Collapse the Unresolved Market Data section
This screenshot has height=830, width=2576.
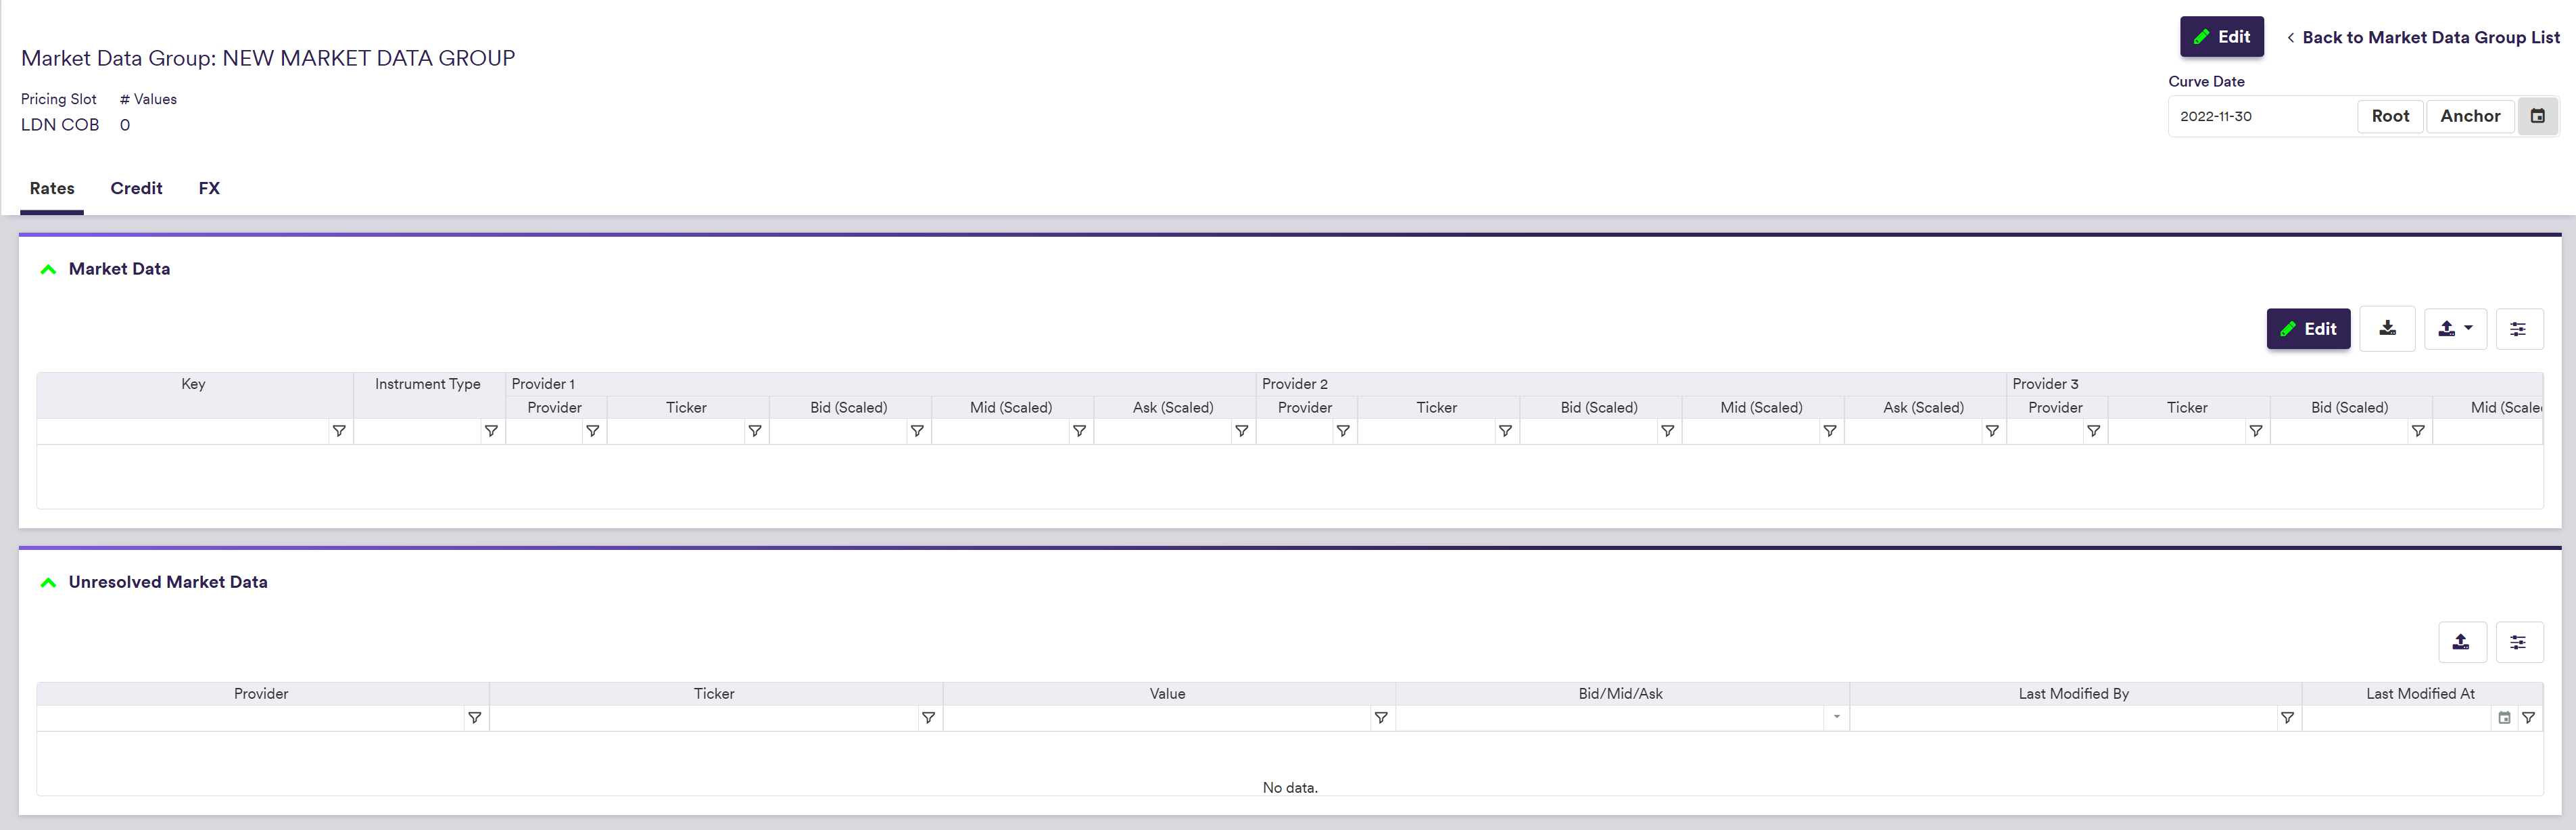click(48, 582)
